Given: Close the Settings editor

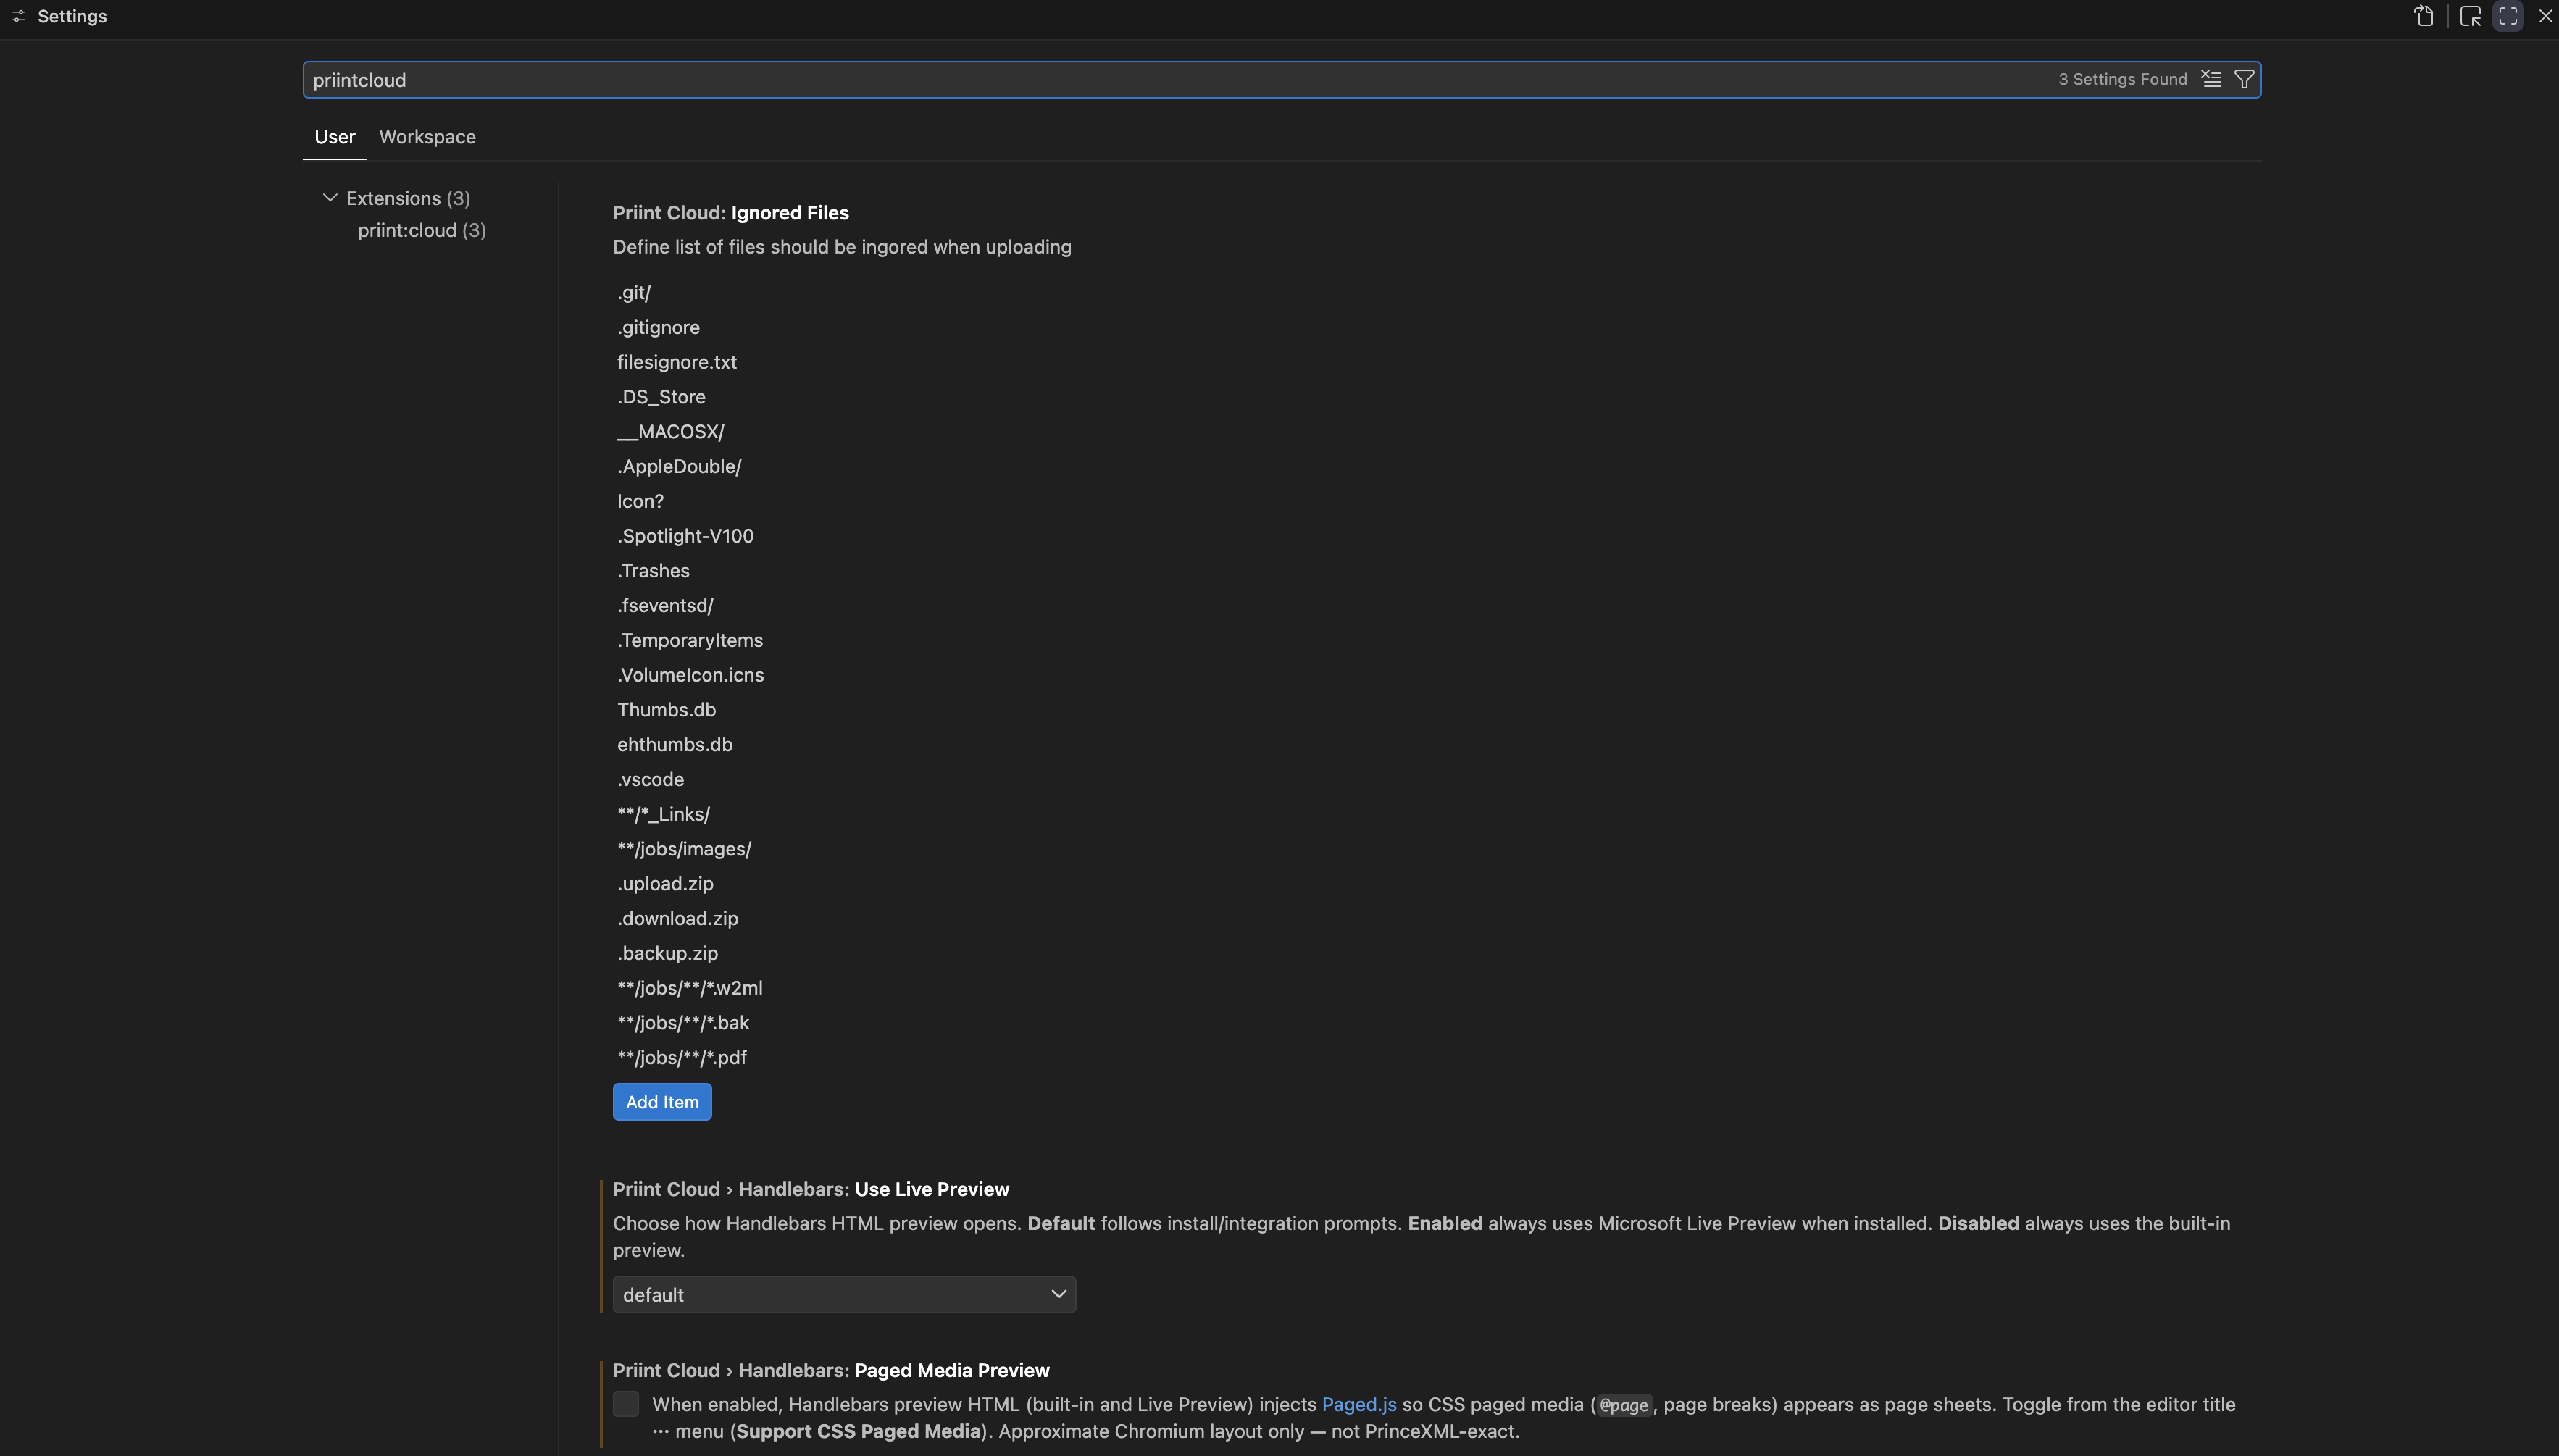Looking at the screenshot, I should click(2545, 16).
